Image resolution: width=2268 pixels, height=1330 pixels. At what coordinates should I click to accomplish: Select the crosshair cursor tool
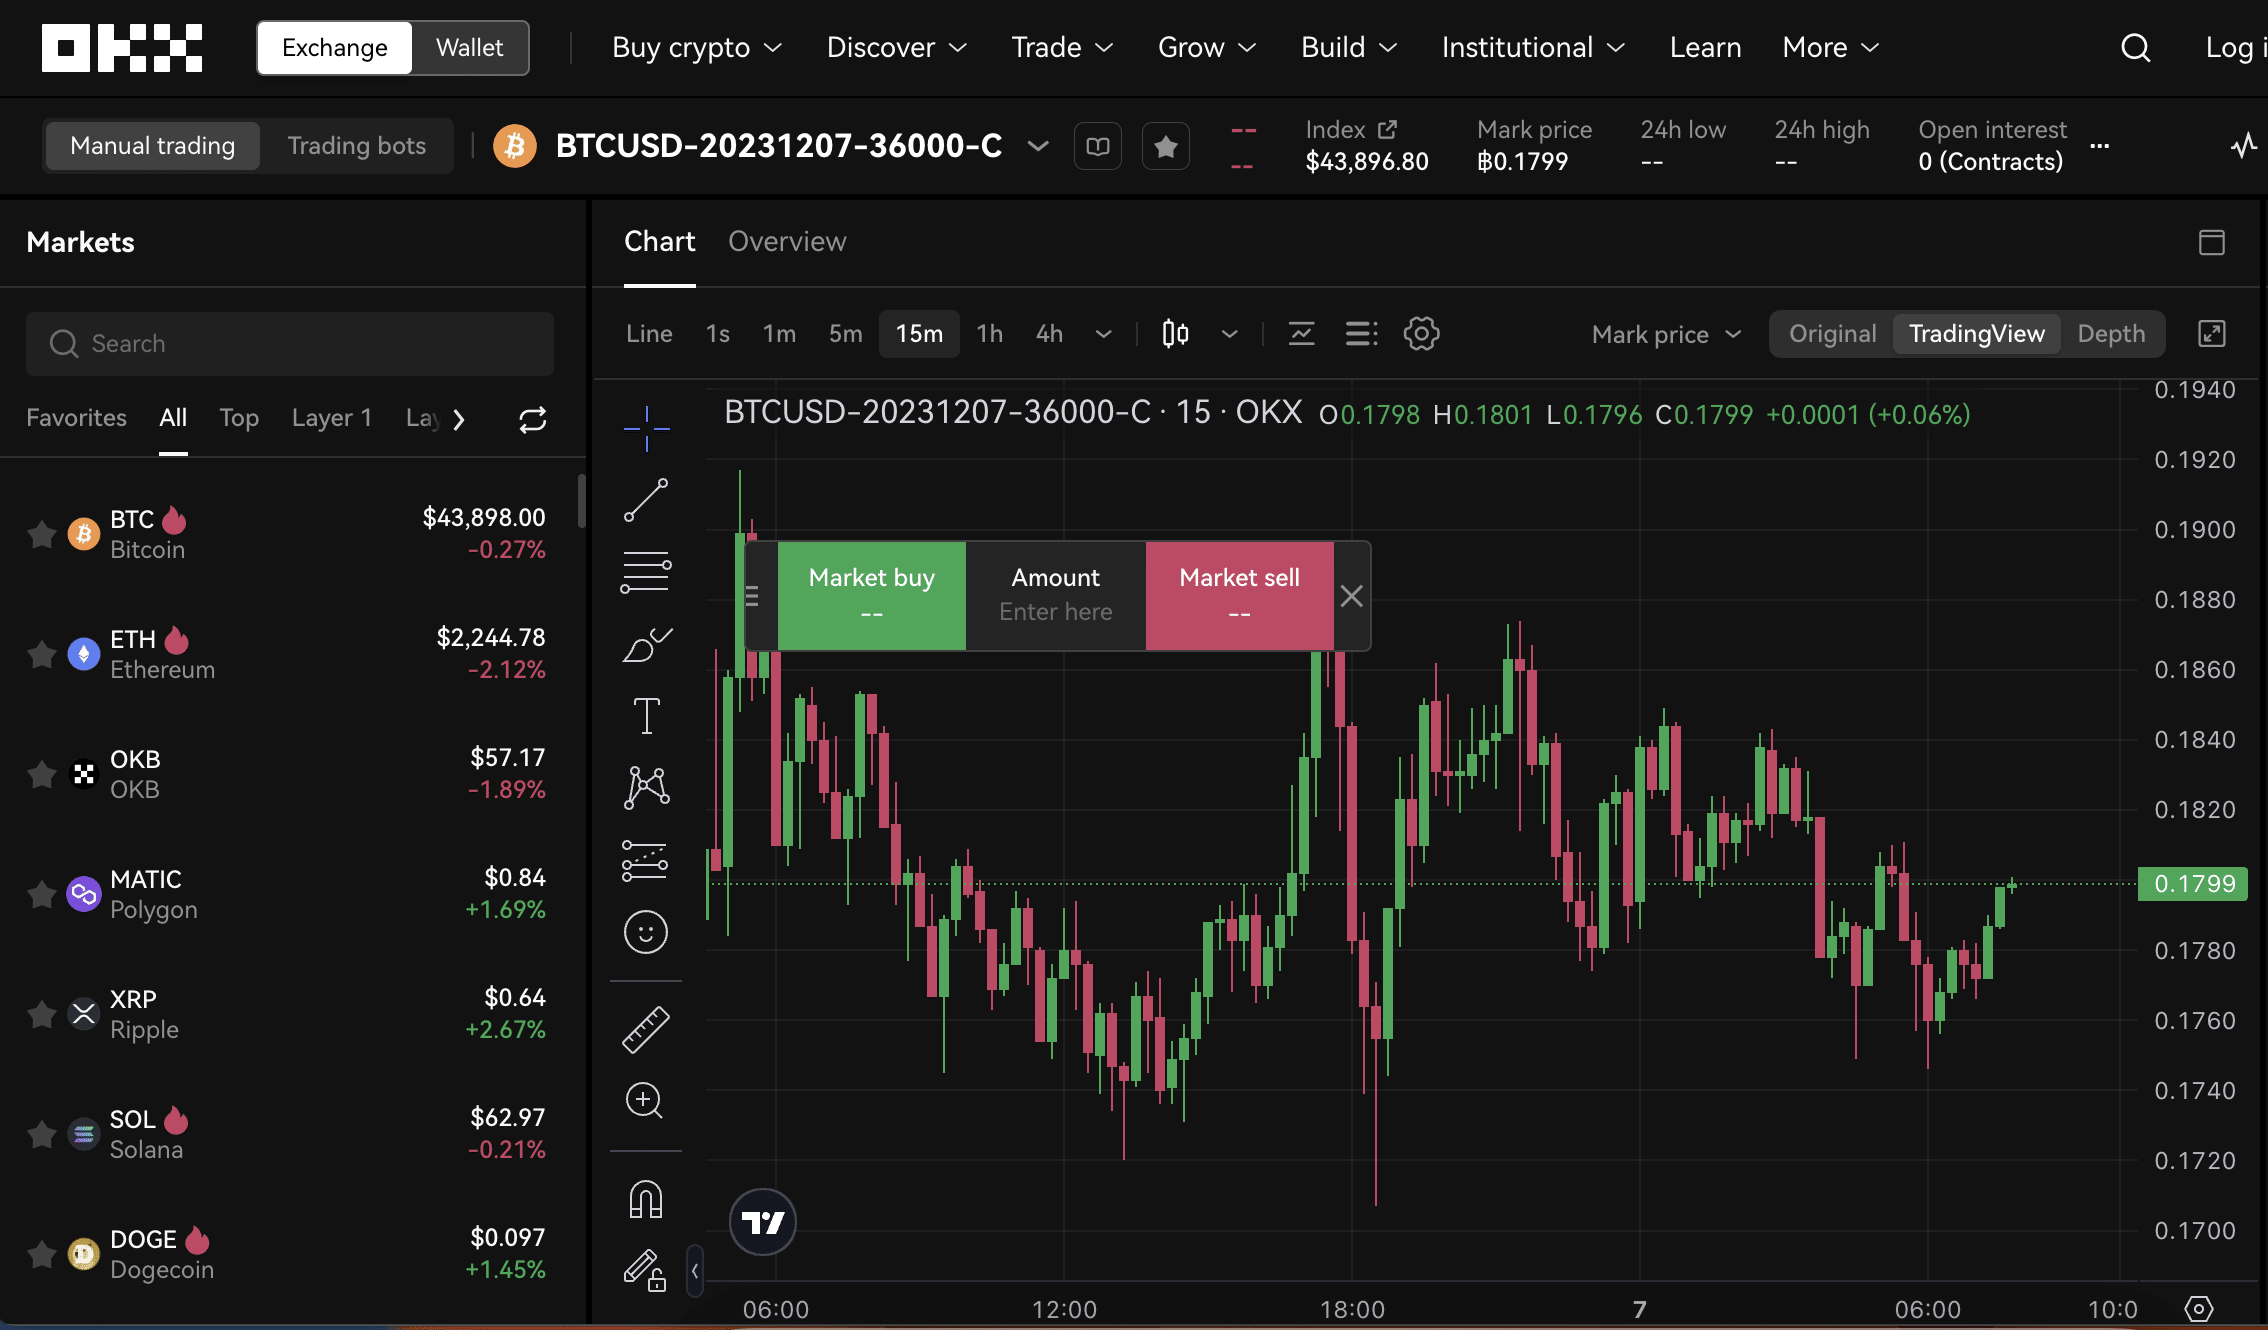(646, 429)
